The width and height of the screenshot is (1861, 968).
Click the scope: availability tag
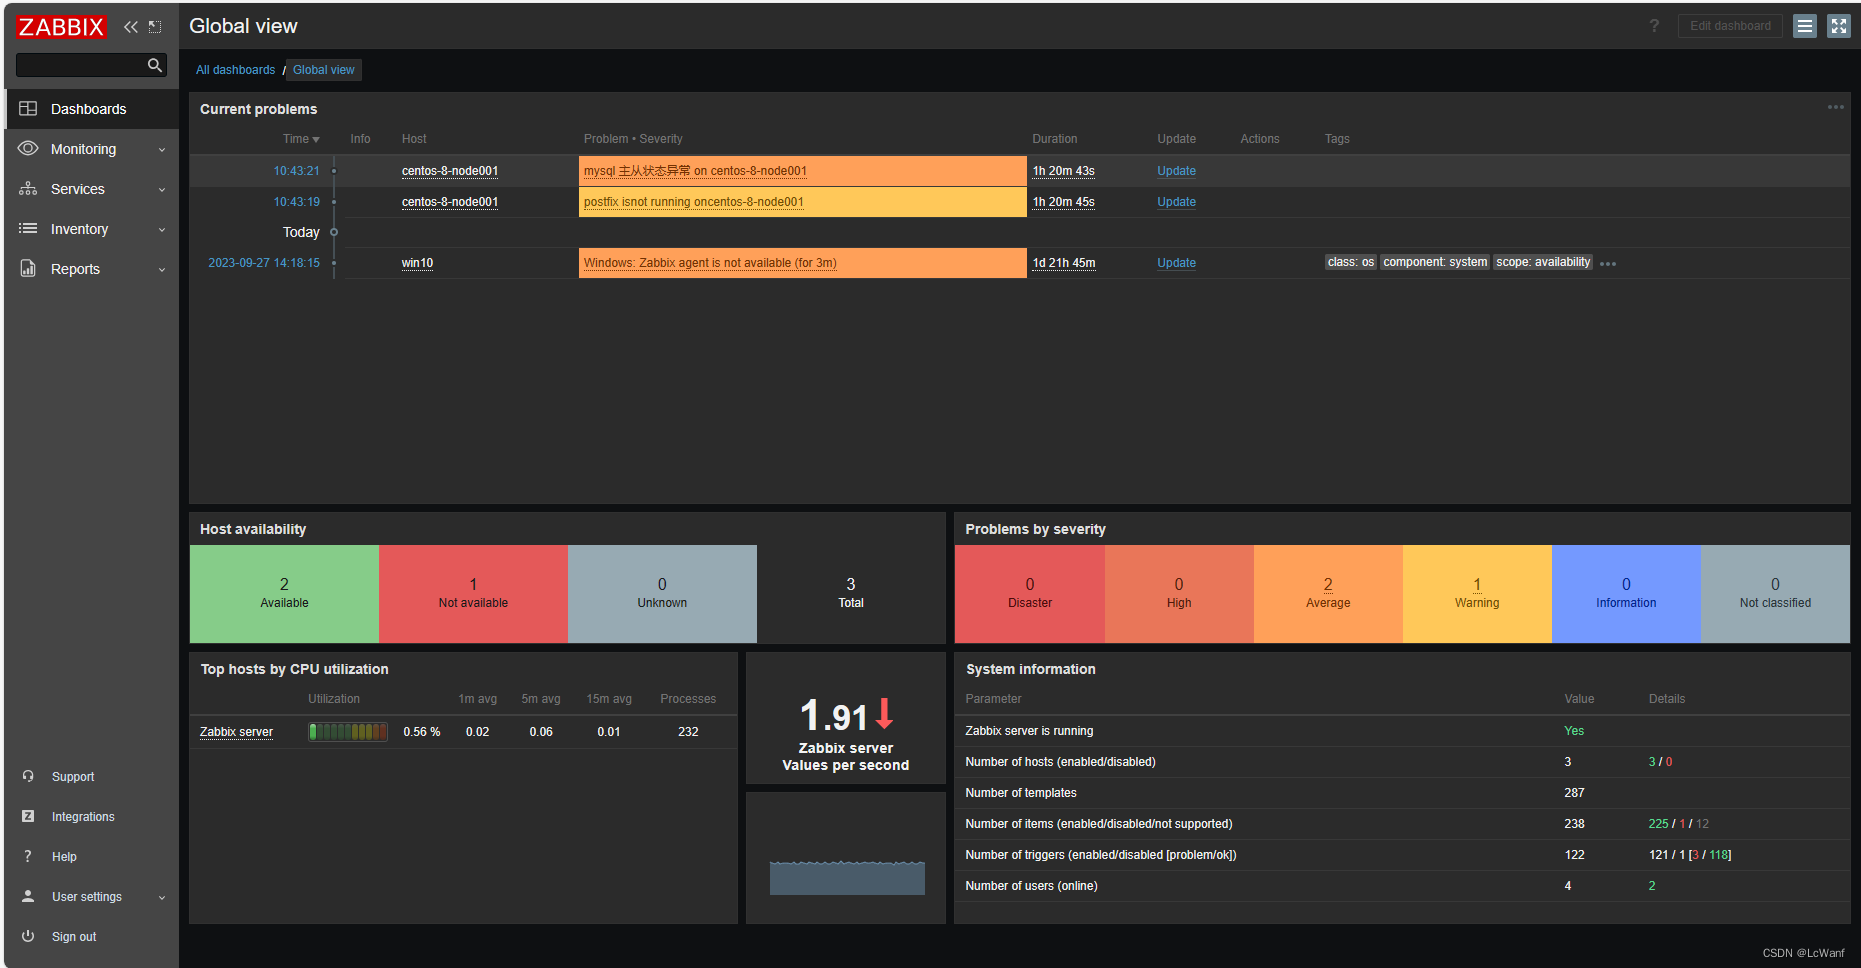(x=1543, y=262)
